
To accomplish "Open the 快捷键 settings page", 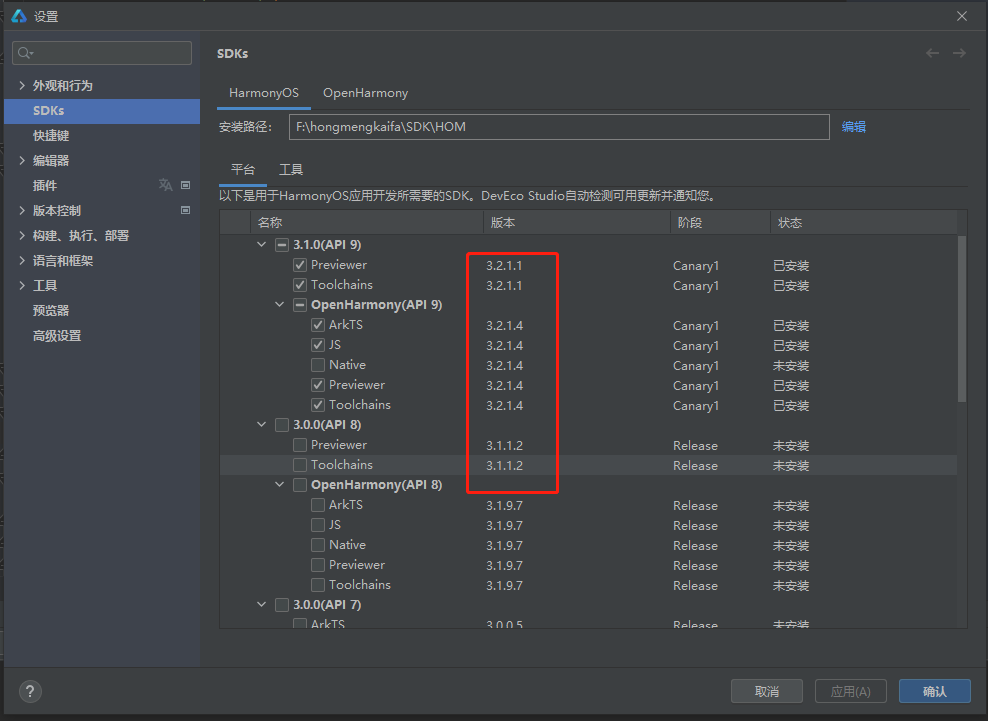I will 102,136.
